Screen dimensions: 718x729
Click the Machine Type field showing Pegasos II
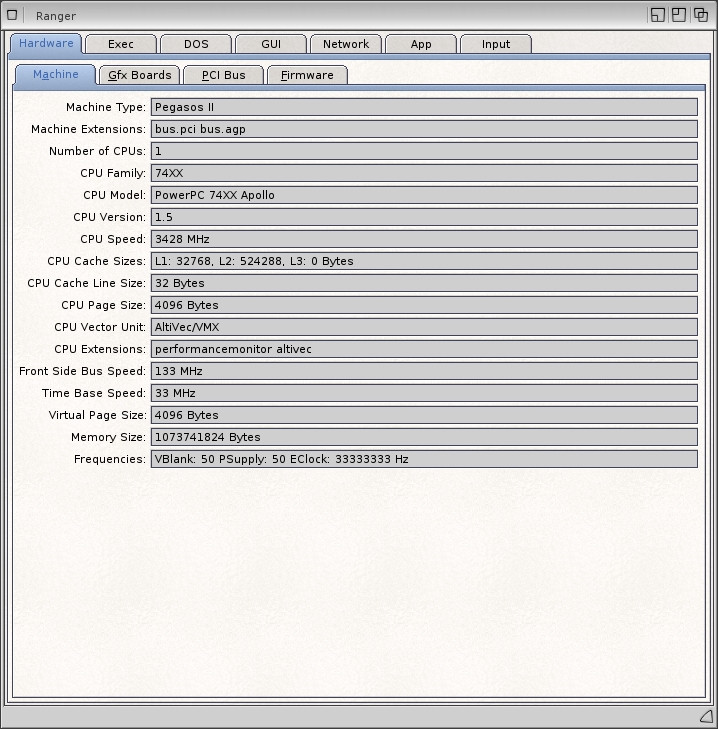click(424, 107)
